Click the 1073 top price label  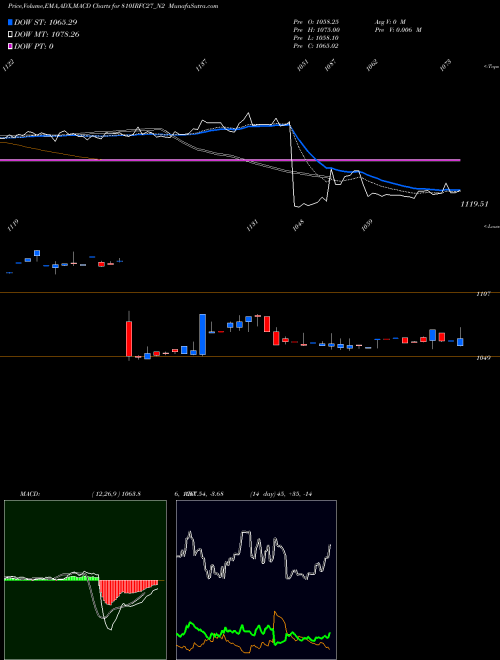445,65
